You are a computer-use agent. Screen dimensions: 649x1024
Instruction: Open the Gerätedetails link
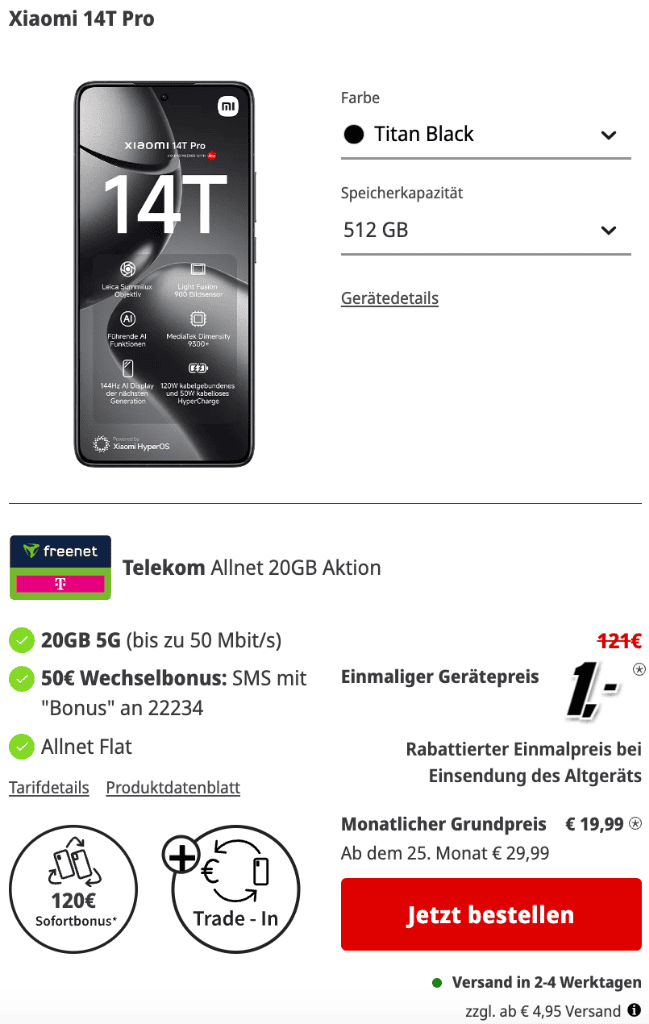tap(390, 298)
